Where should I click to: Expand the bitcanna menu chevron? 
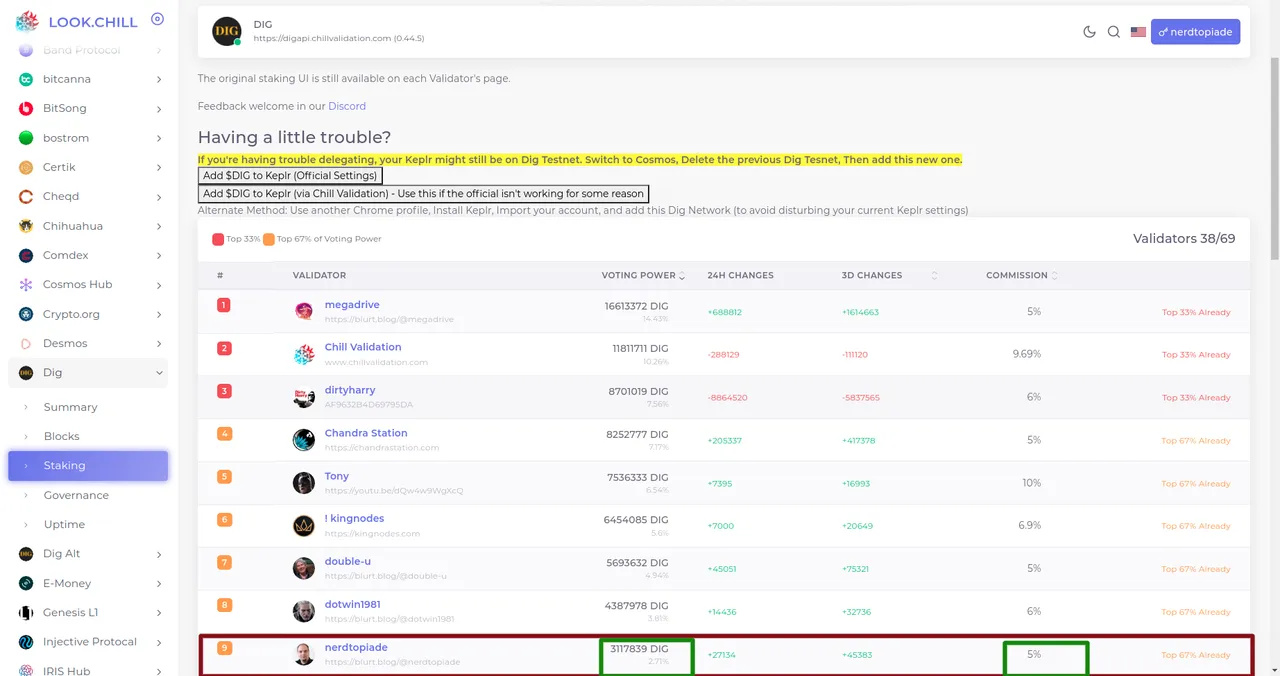pyautogui.click(x=159, y=79)
